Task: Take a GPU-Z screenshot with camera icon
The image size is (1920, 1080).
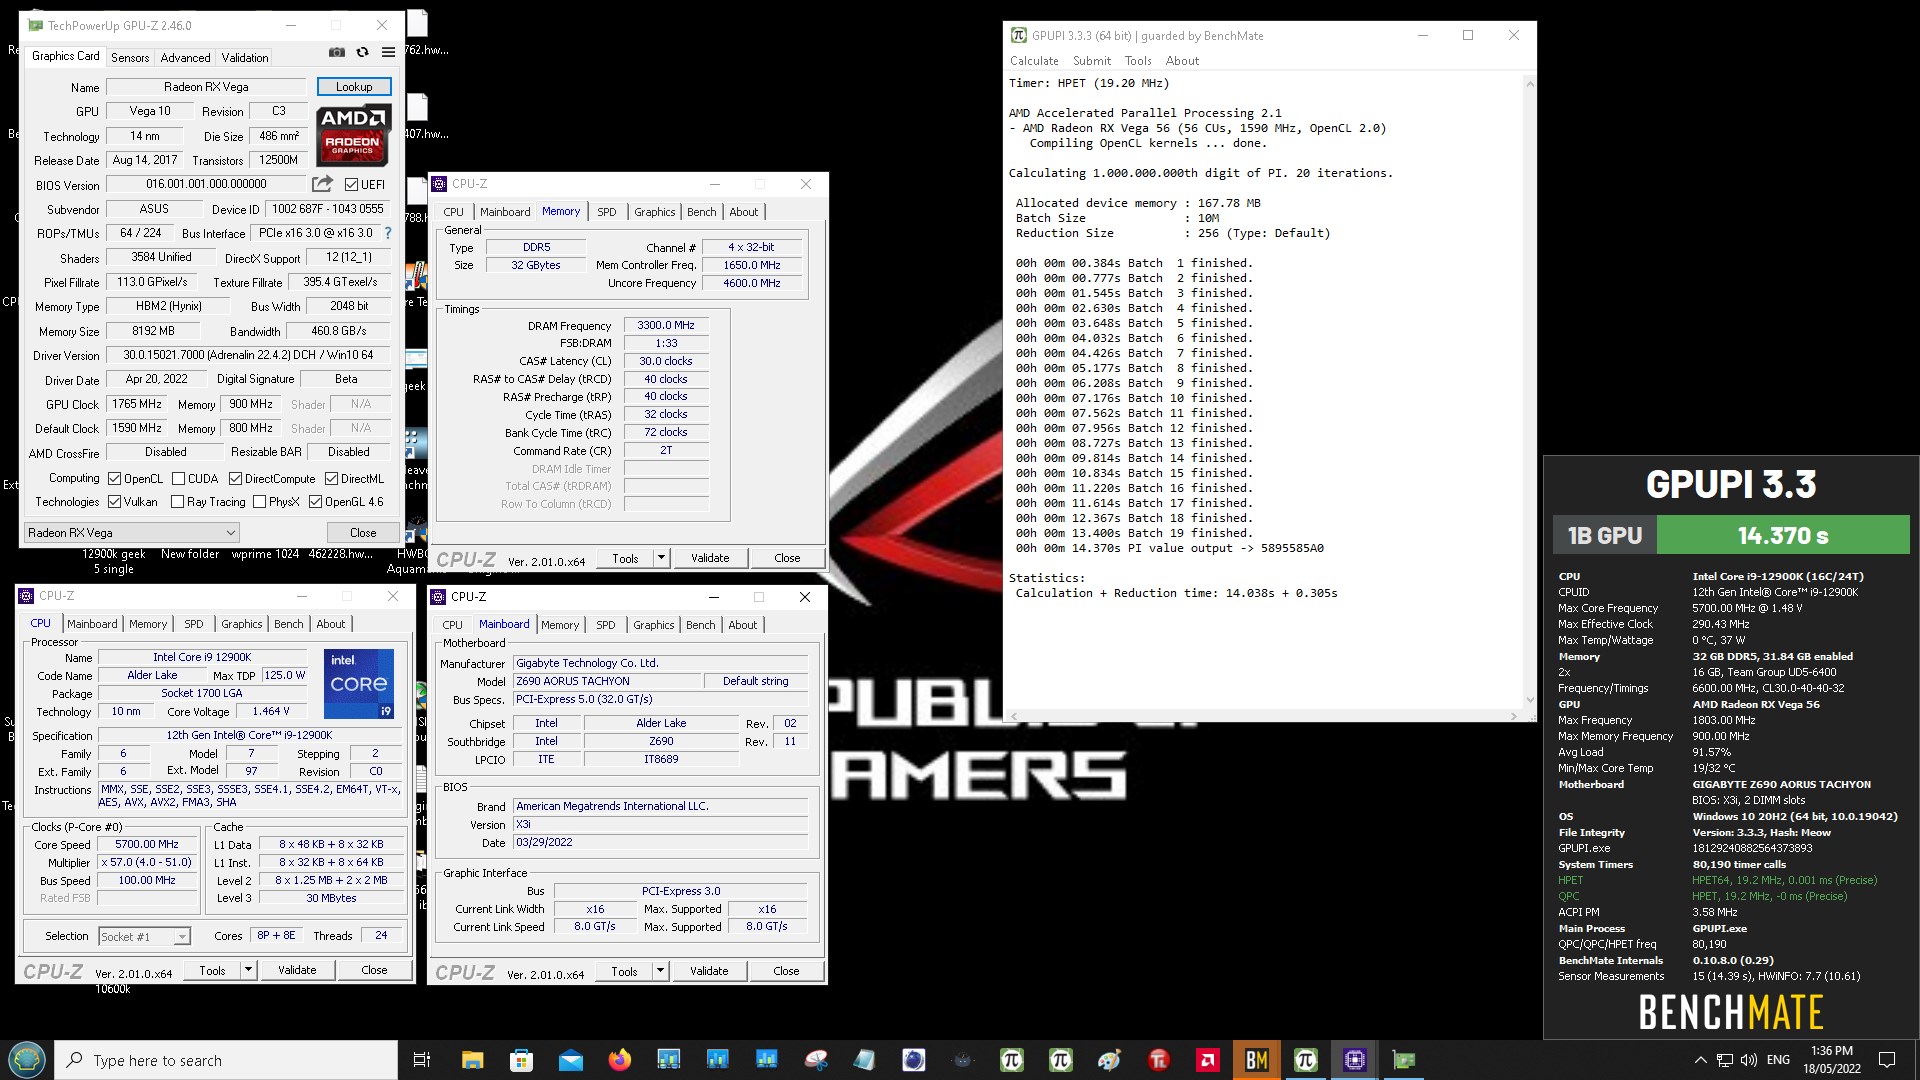Action: [337, 52]
